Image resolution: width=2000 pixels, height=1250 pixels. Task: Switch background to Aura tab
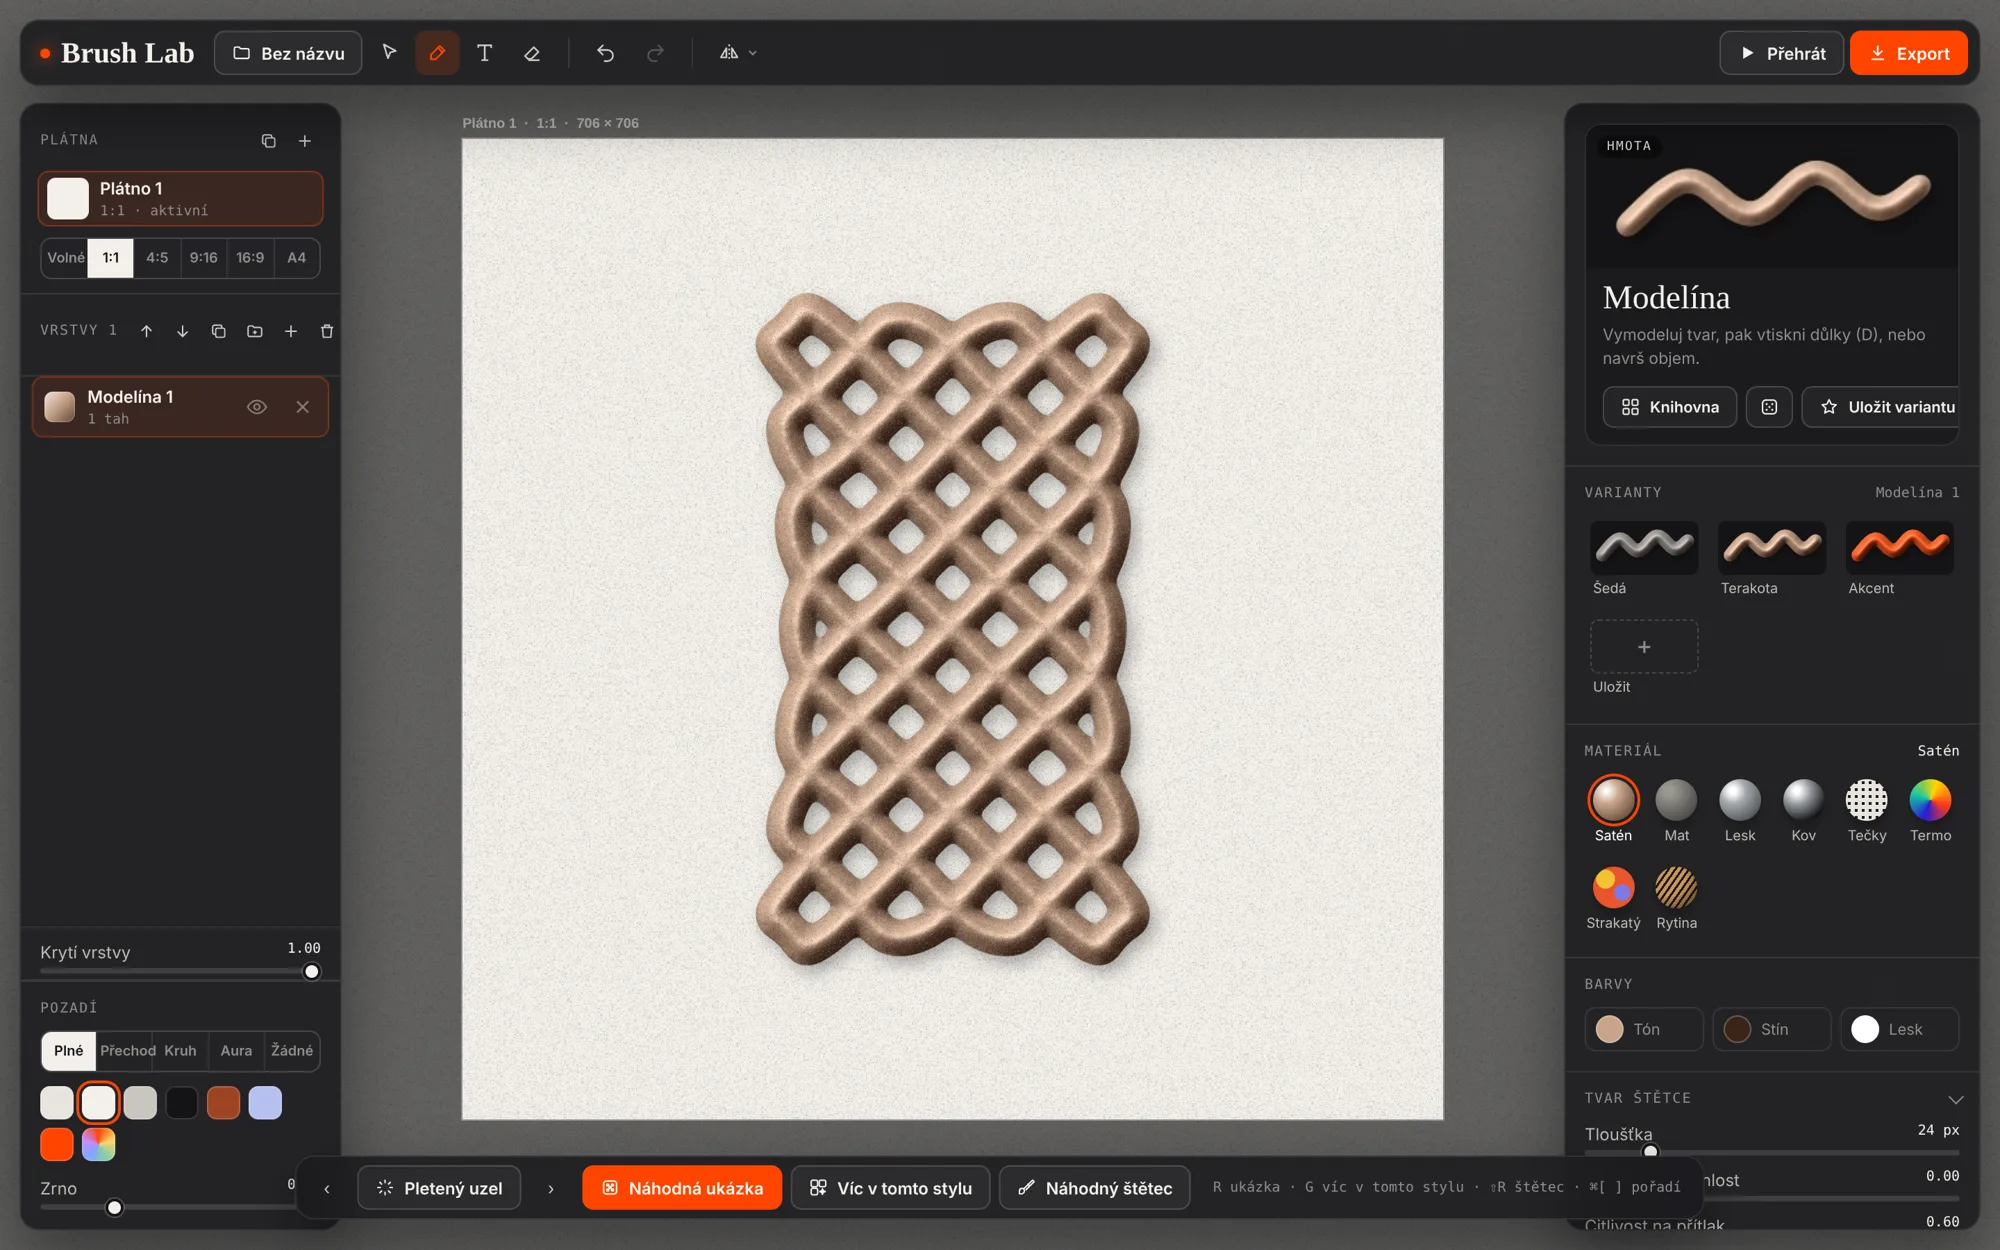(x=236, y=1051)
